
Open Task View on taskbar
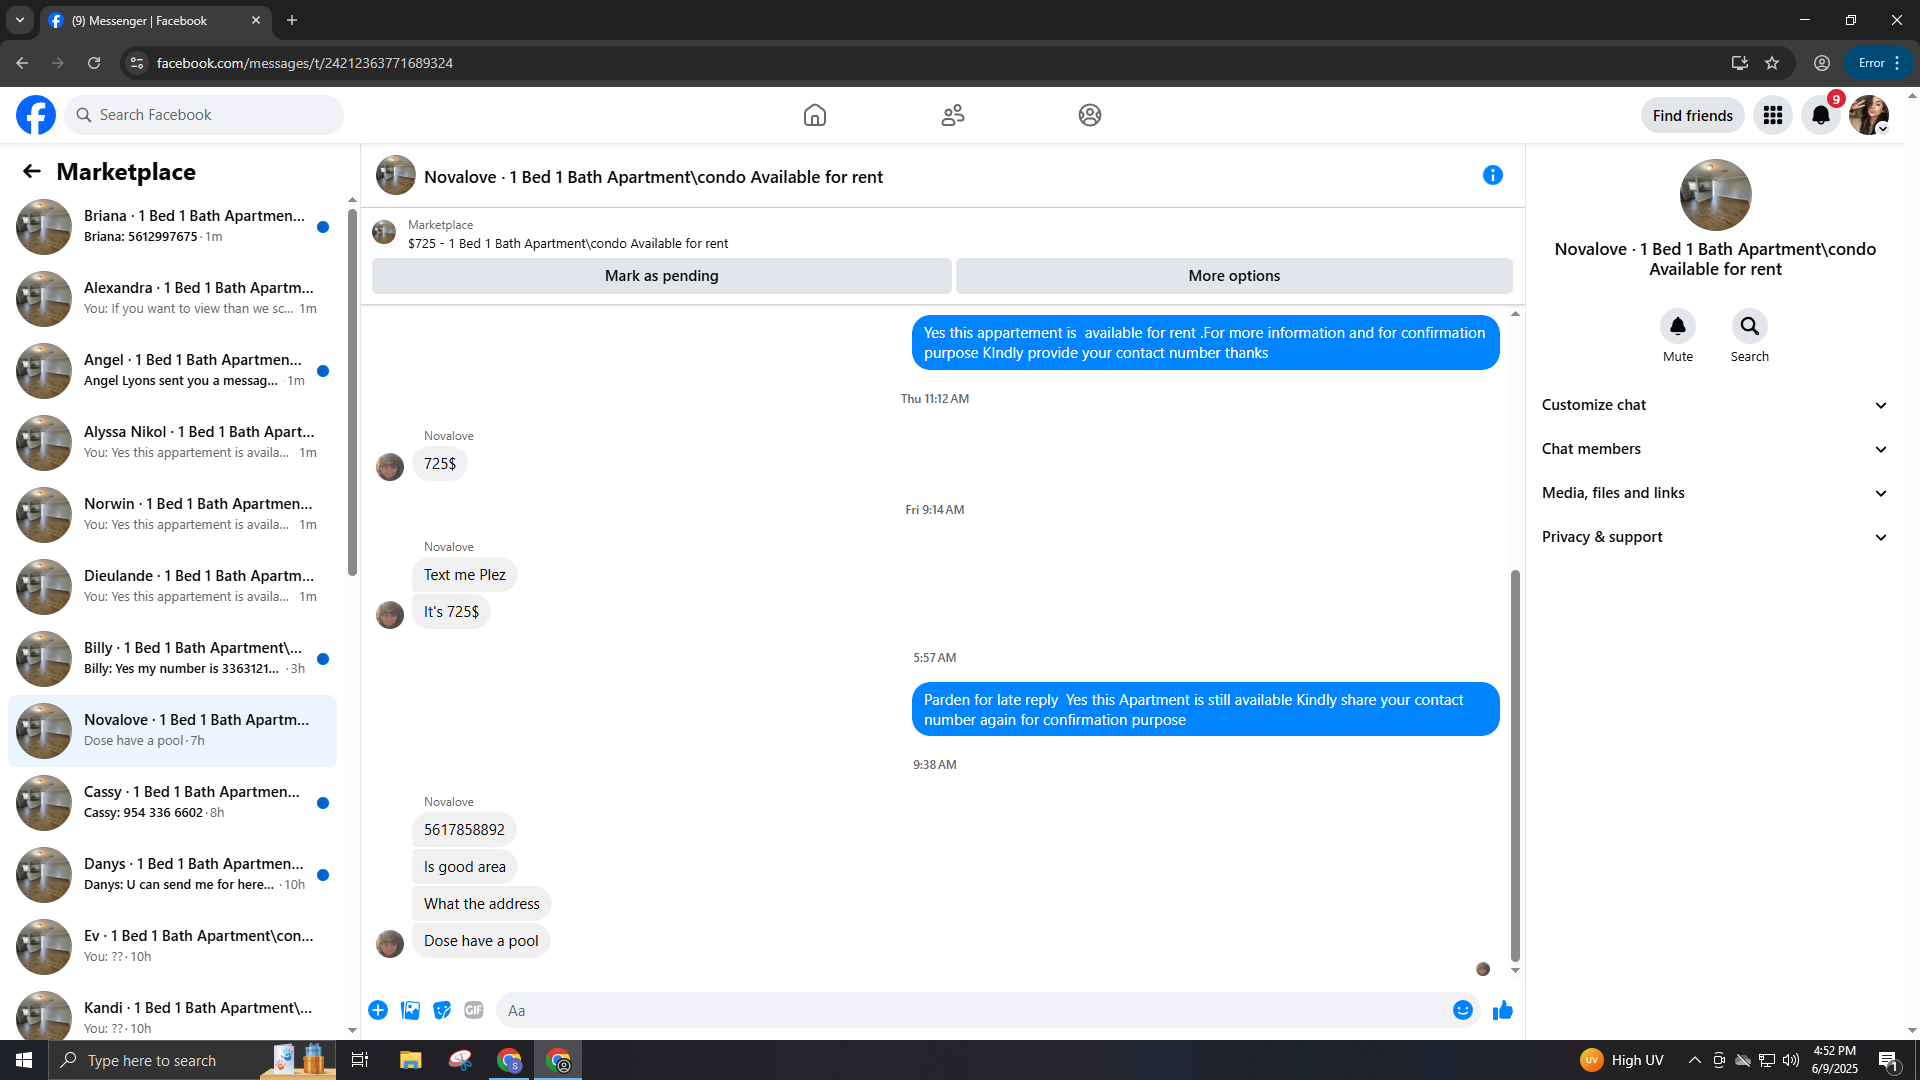[x=360, y=1060]
